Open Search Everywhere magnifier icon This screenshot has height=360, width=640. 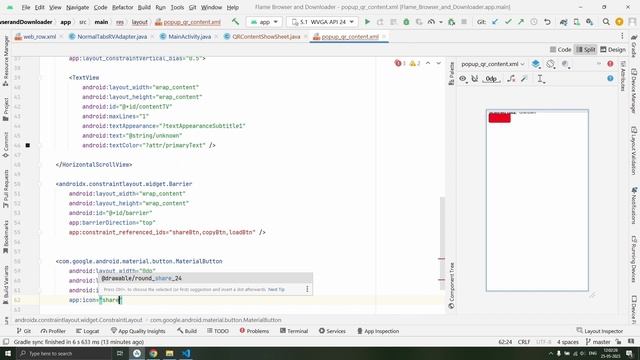[x=606, y=22]
